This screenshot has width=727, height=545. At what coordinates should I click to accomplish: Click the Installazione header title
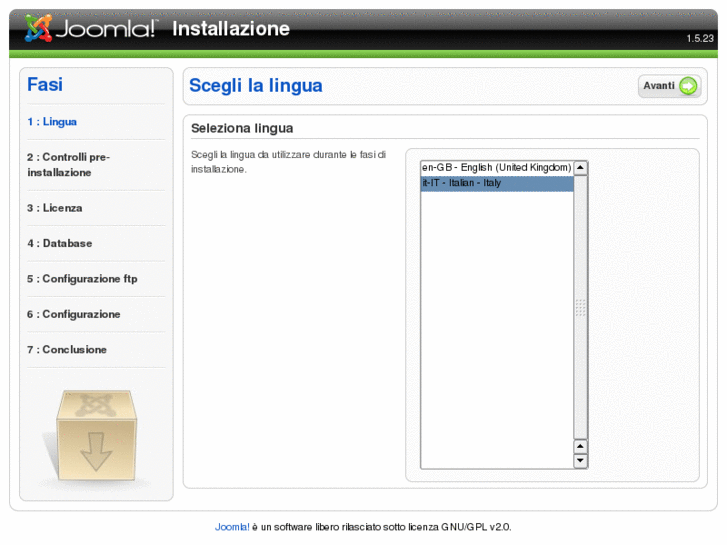coord(231,29)
